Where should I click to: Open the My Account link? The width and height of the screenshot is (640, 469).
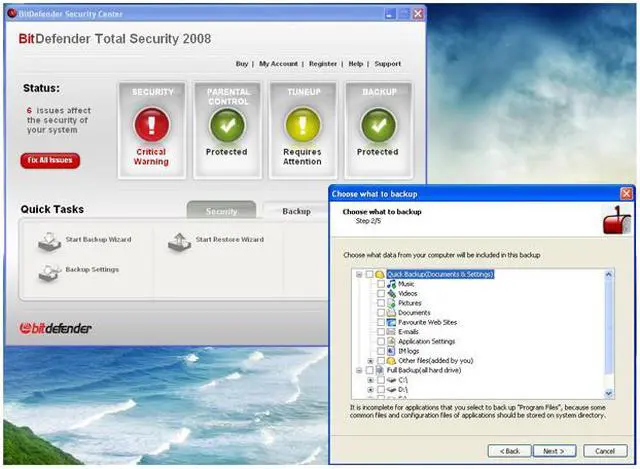coord(279,64)
